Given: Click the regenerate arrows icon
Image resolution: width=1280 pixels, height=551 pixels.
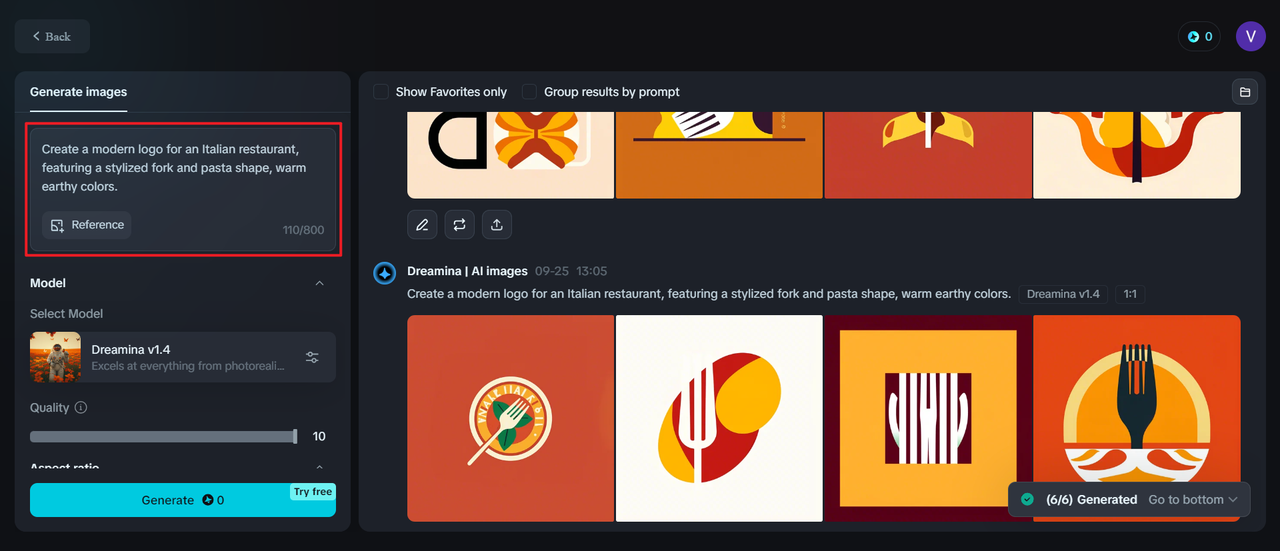Looking at the screenshot, I should [x=460, y=225].
